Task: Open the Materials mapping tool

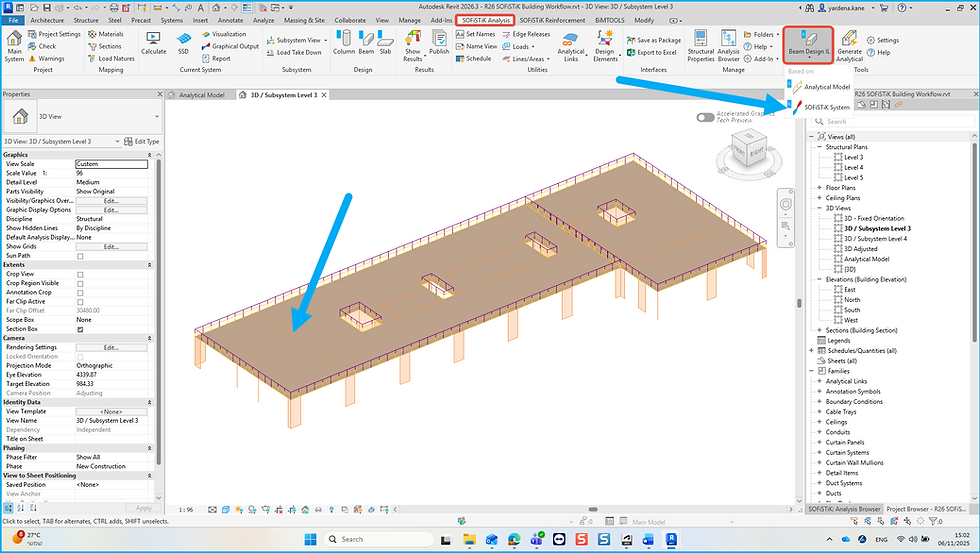Action: click(x=106, y=34)
